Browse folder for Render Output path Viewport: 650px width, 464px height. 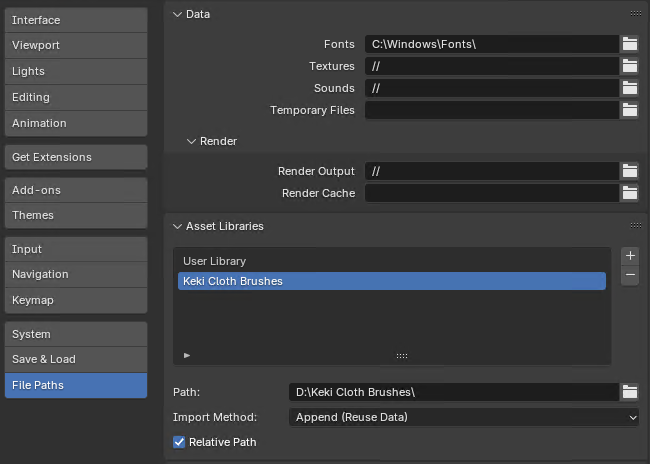coord(629,171)
